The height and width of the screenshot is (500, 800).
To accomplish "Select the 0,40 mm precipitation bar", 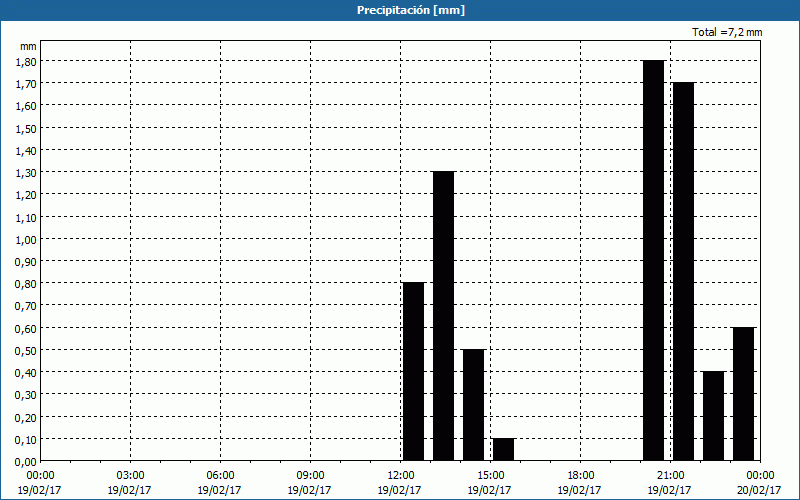I will (713, 416).
